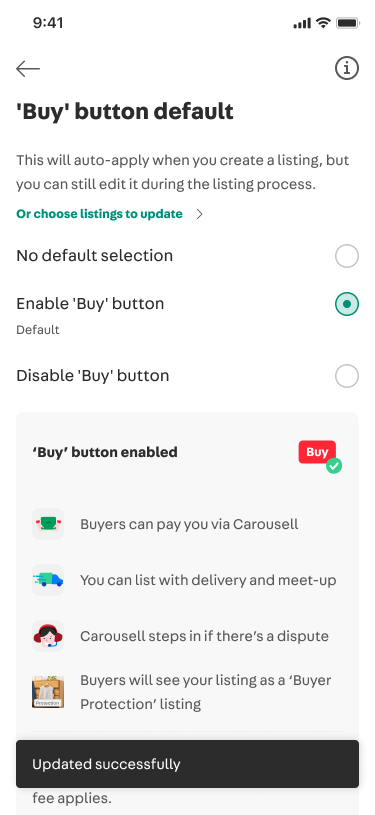The image size is (375, 815).
Task: Expand the chevron next to choose listings
Action: tap(199, 214)
